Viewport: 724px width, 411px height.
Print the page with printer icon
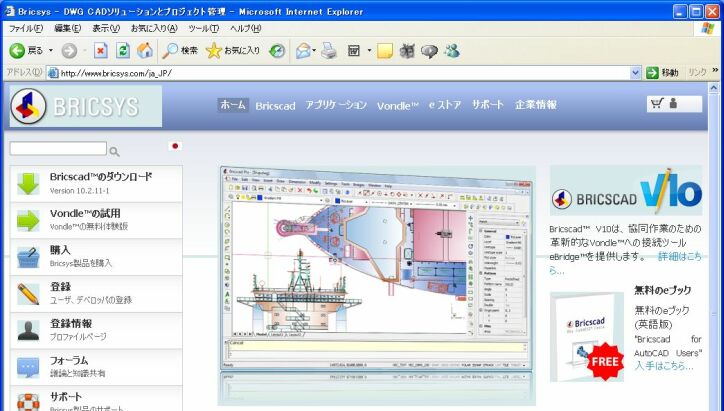tap(329, 51)
